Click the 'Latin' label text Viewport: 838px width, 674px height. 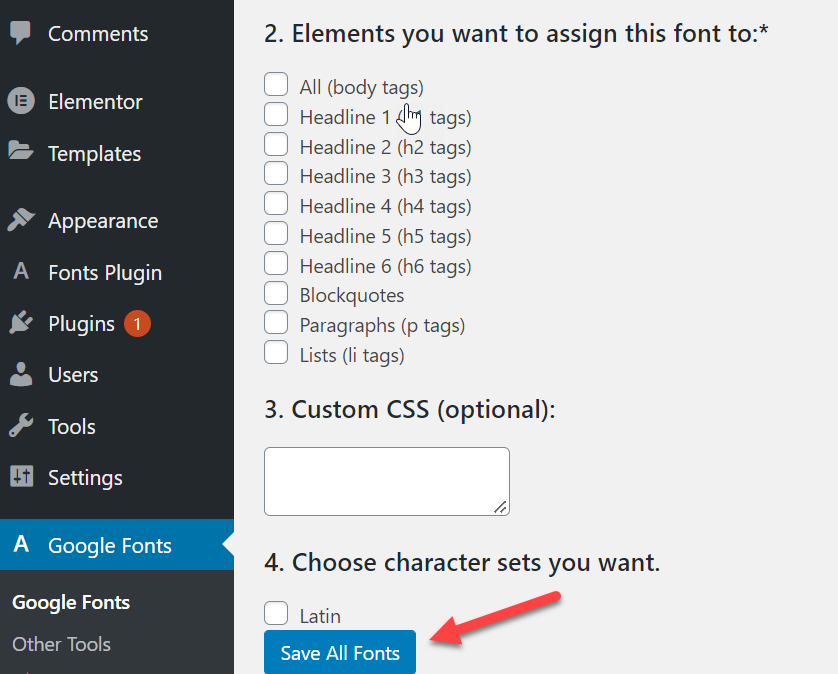pos(320,616)
